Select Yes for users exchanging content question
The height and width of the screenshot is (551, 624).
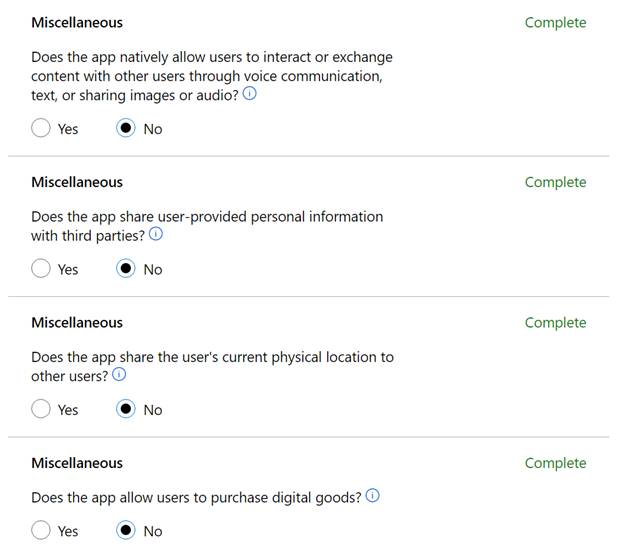point(41,128)
